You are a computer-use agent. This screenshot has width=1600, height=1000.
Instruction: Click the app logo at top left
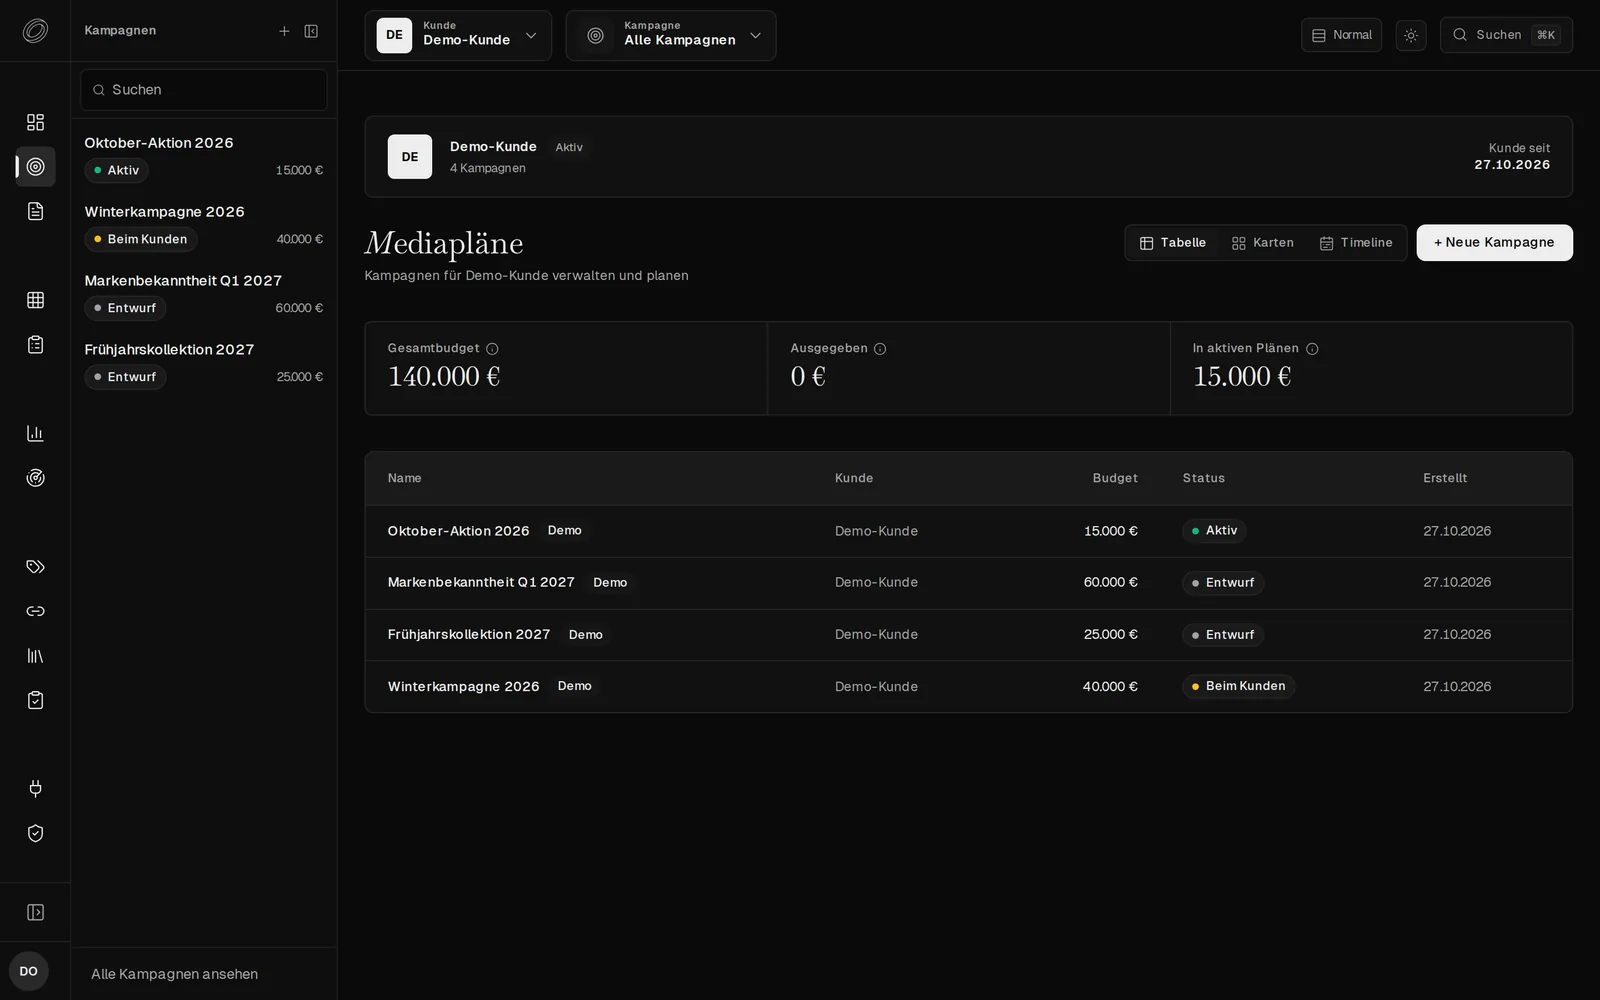coord(35,31)
